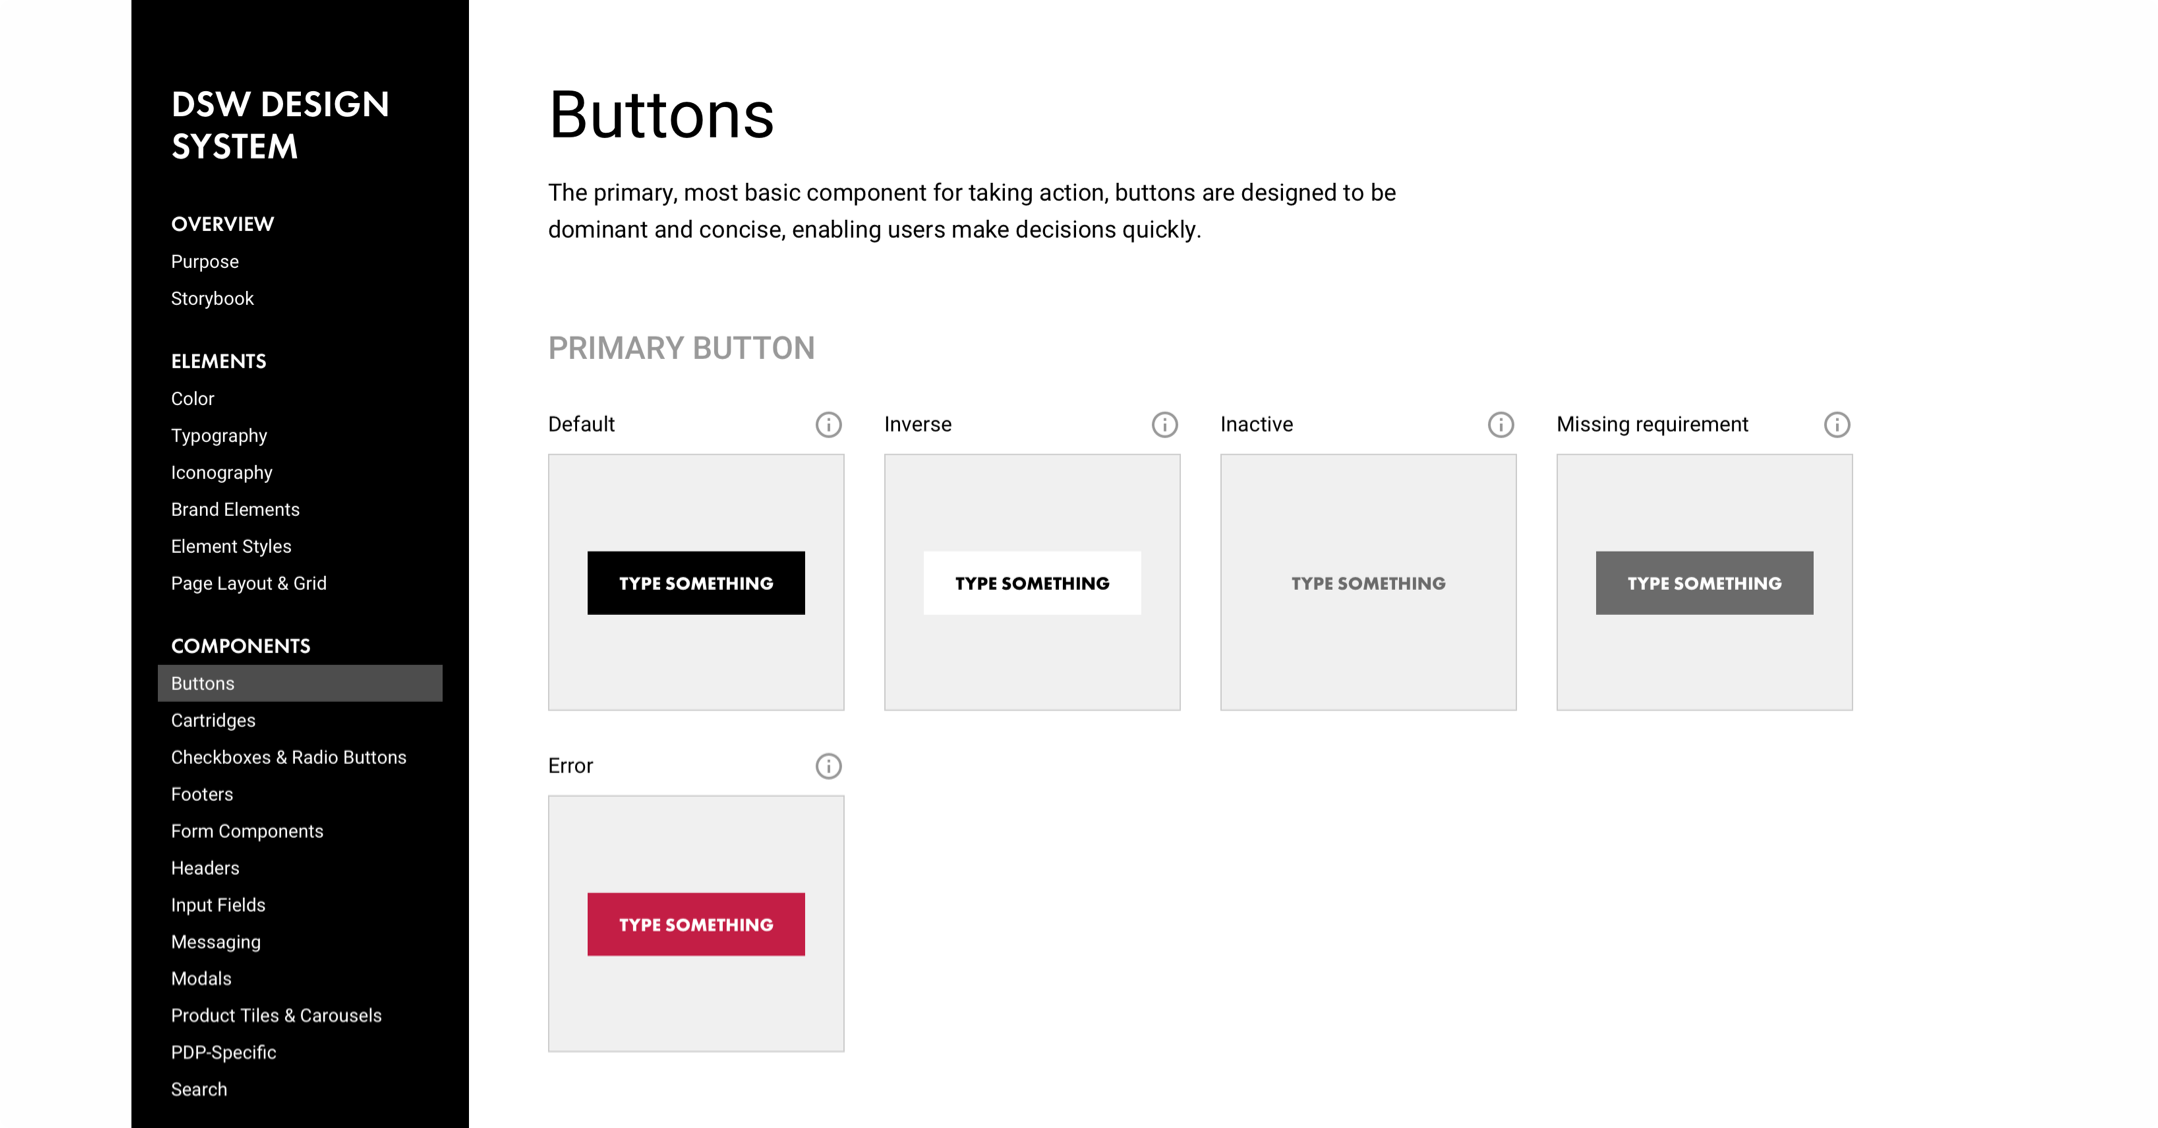Viewport: 2158px width, 1128px height.
Task: Show info for Missing requirement
Action: (x=1836, y=425)
